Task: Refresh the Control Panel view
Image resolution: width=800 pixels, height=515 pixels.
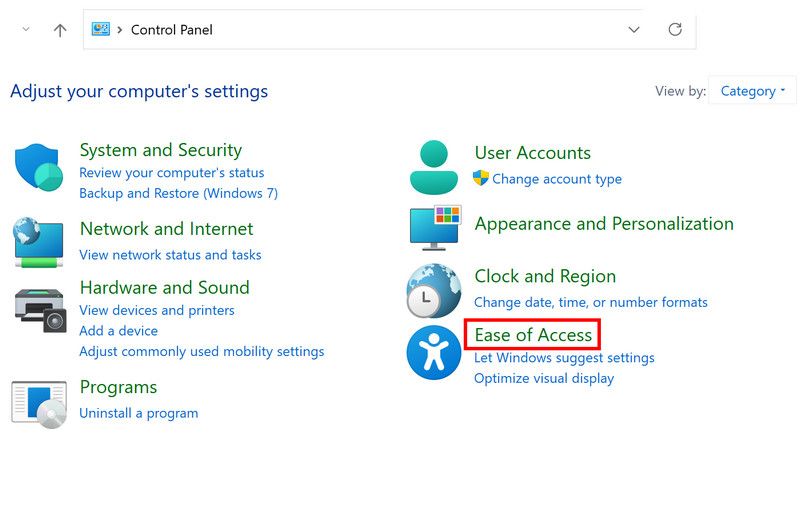Action: click(x=675, y=30)
